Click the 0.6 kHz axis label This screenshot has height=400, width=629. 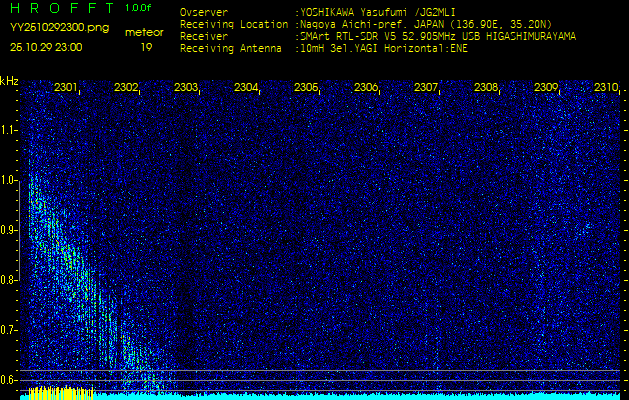(x=8, y=380)
